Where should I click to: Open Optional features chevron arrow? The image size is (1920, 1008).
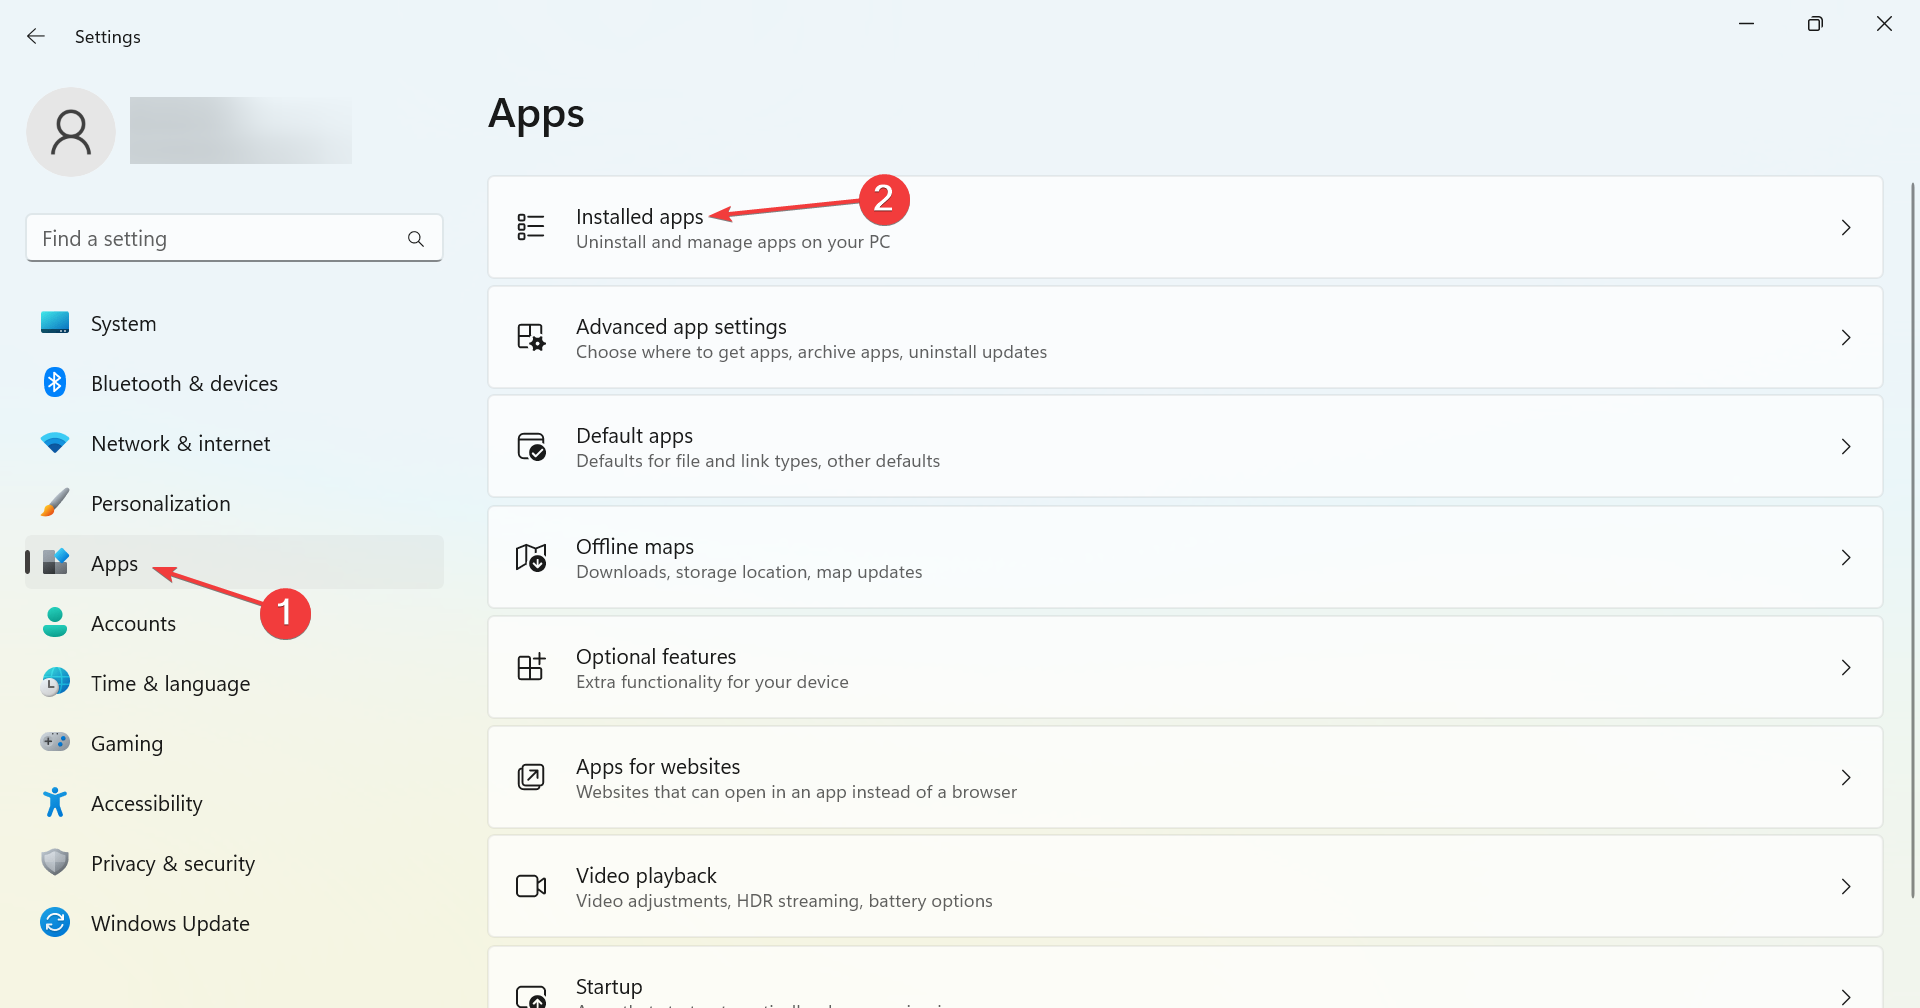1846,667
